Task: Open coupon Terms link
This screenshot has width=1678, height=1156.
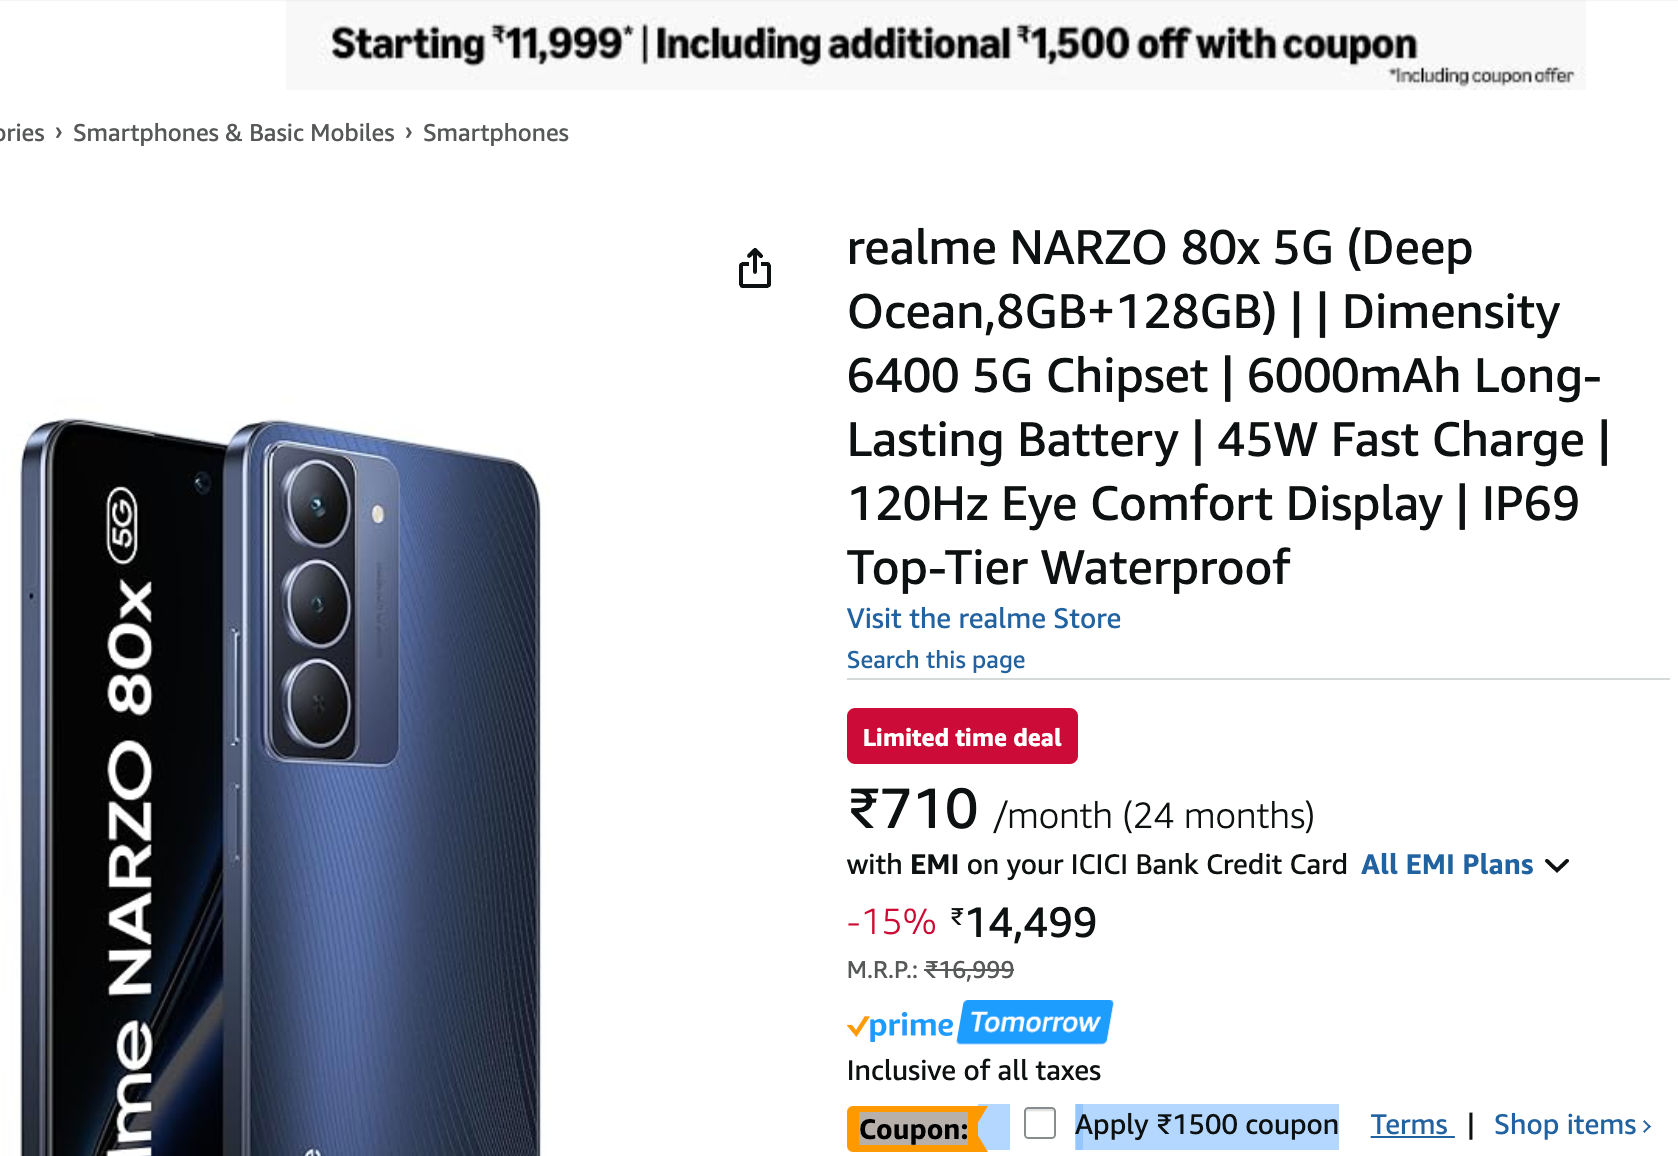Action: click(x=1411, y=1125)
